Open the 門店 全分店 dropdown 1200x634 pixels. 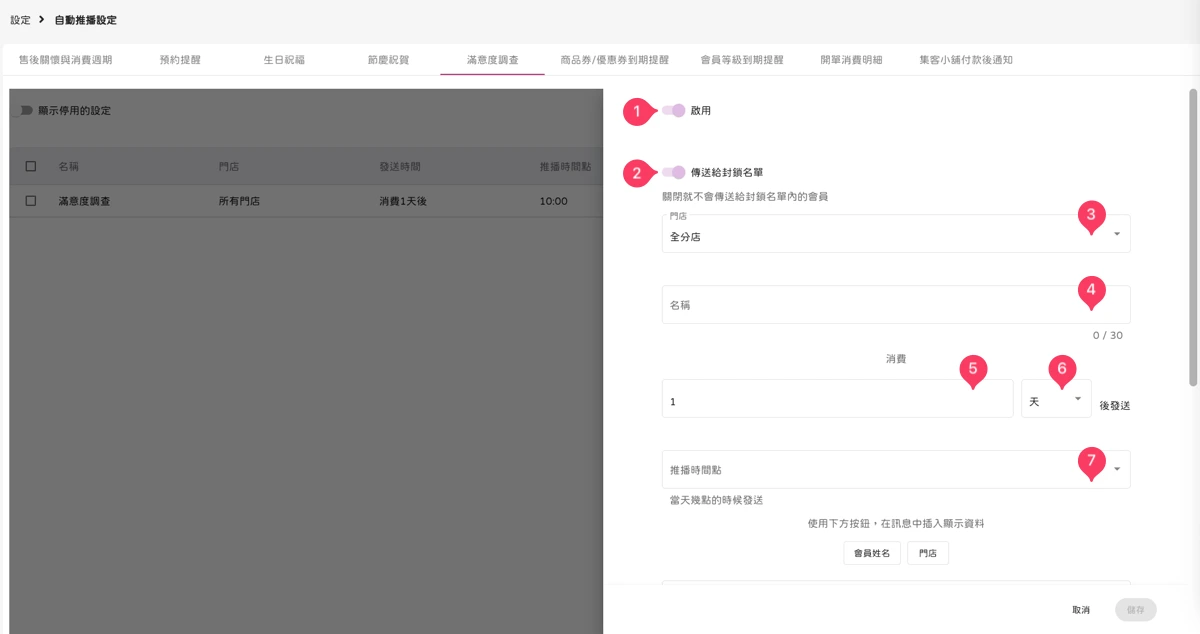pyautogui.click(x=896, y=233)
